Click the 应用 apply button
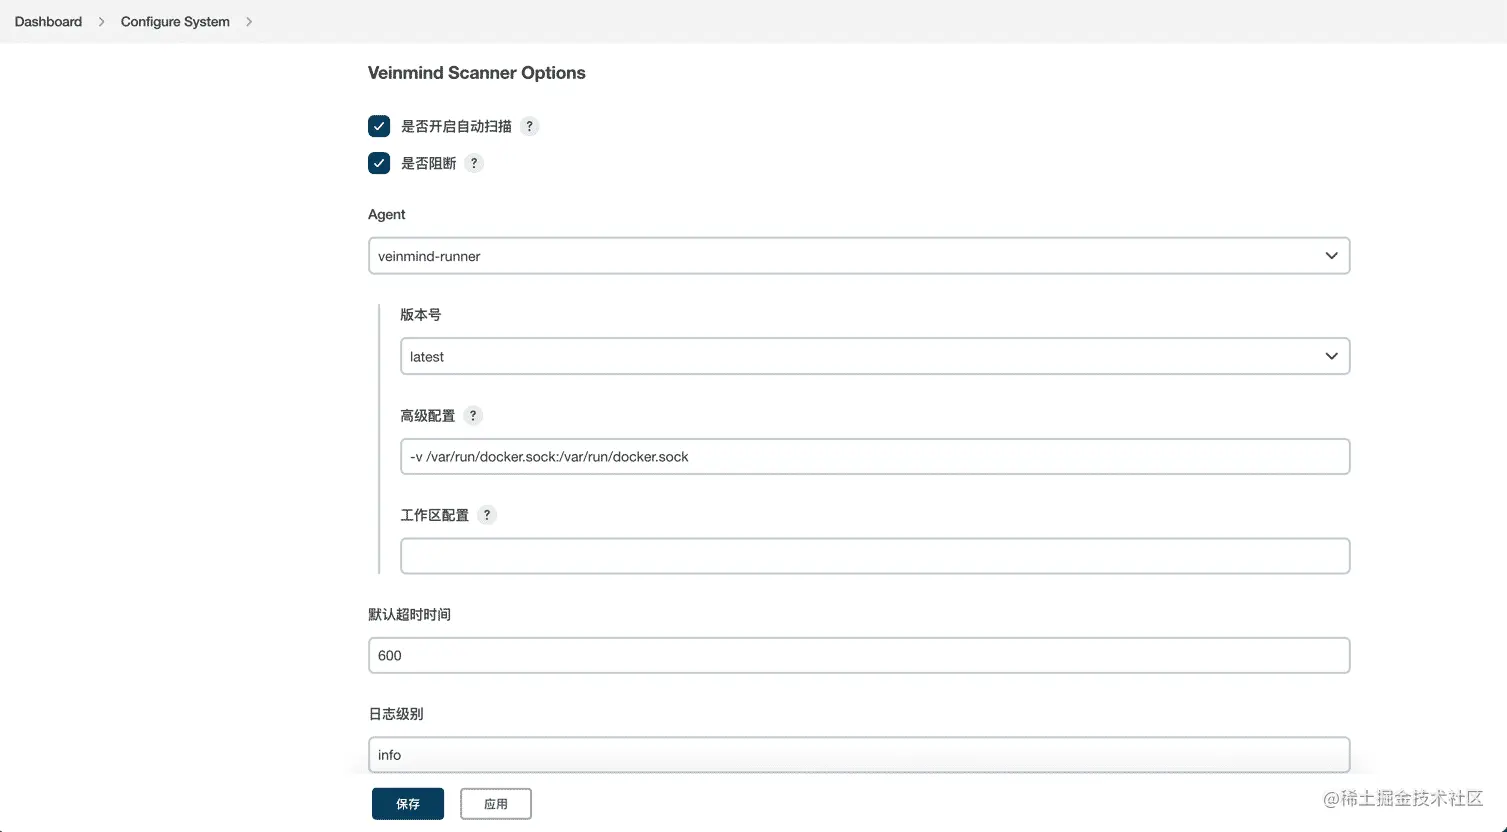This screenshot has height=832, width=1507. [x=496, y=804]
